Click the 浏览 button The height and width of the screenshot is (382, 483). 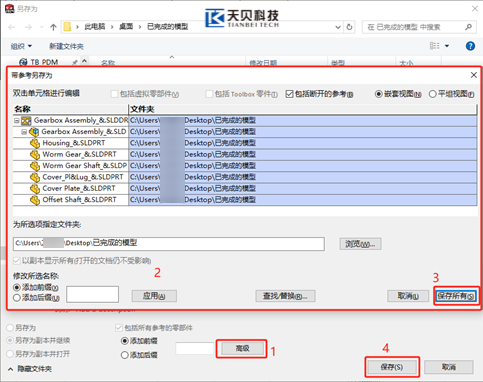pos(360,244)
